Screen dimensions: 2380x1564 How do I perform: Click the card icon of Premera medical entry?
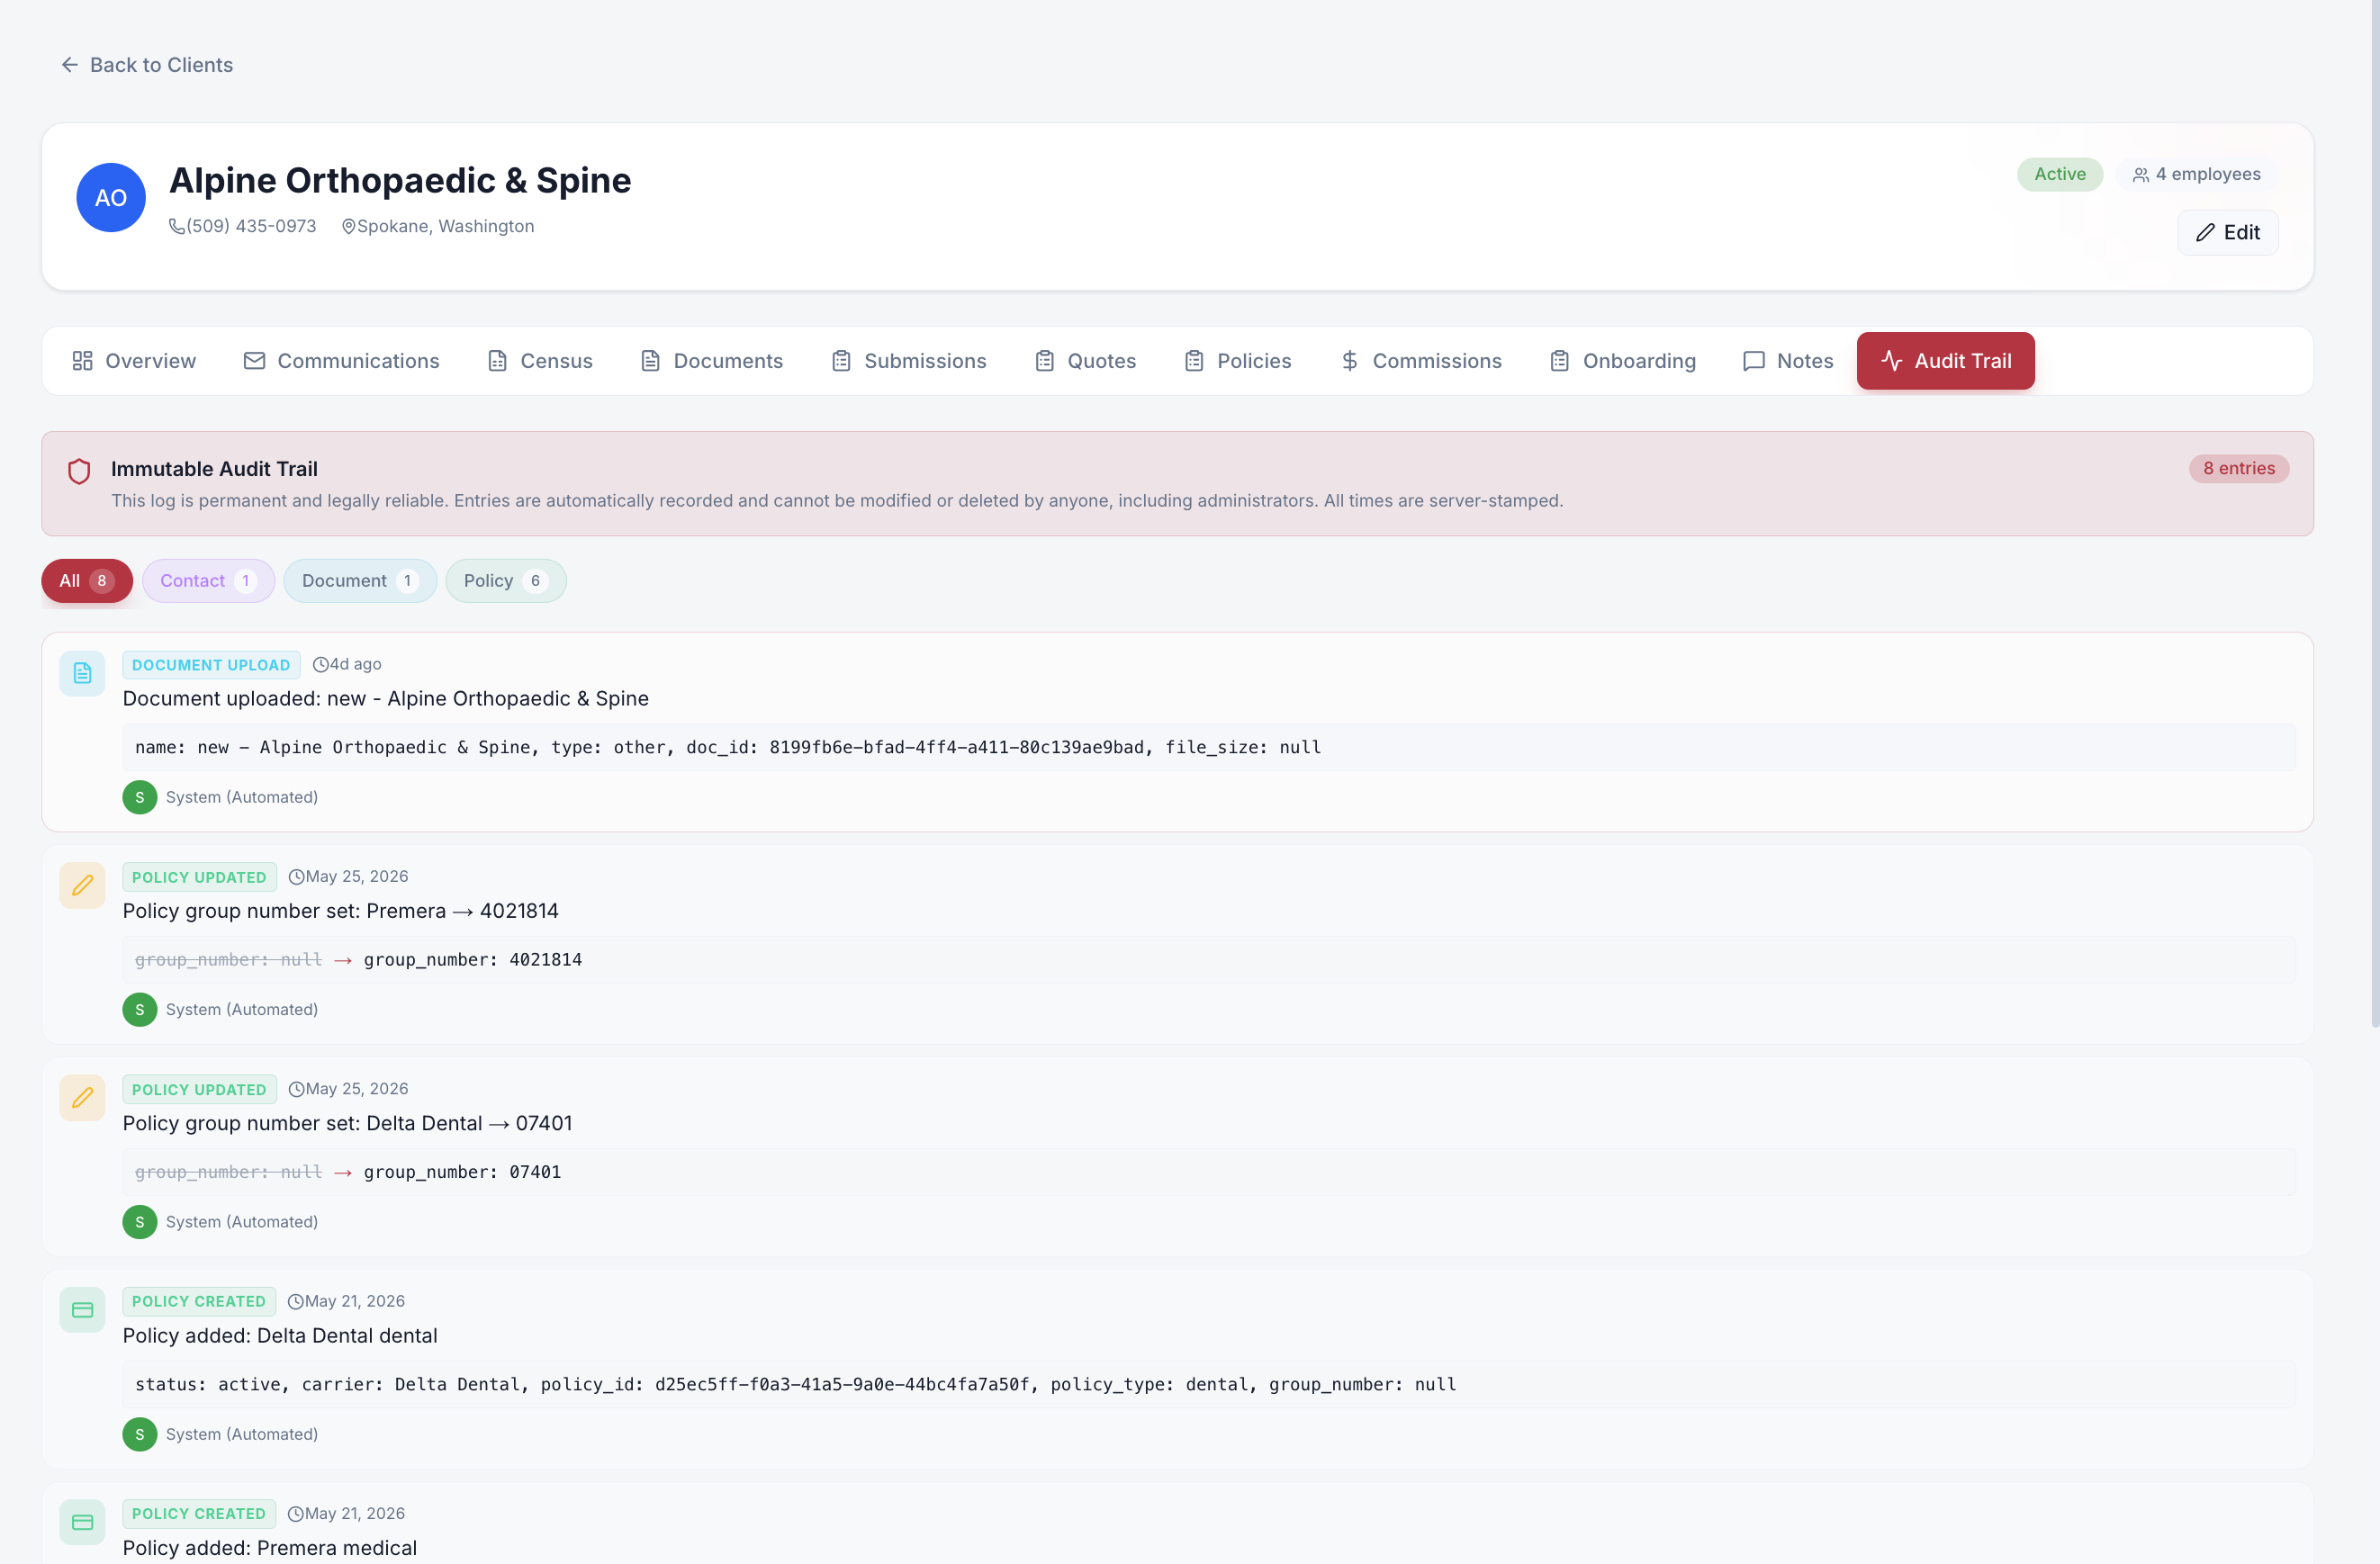point(82,1522)
